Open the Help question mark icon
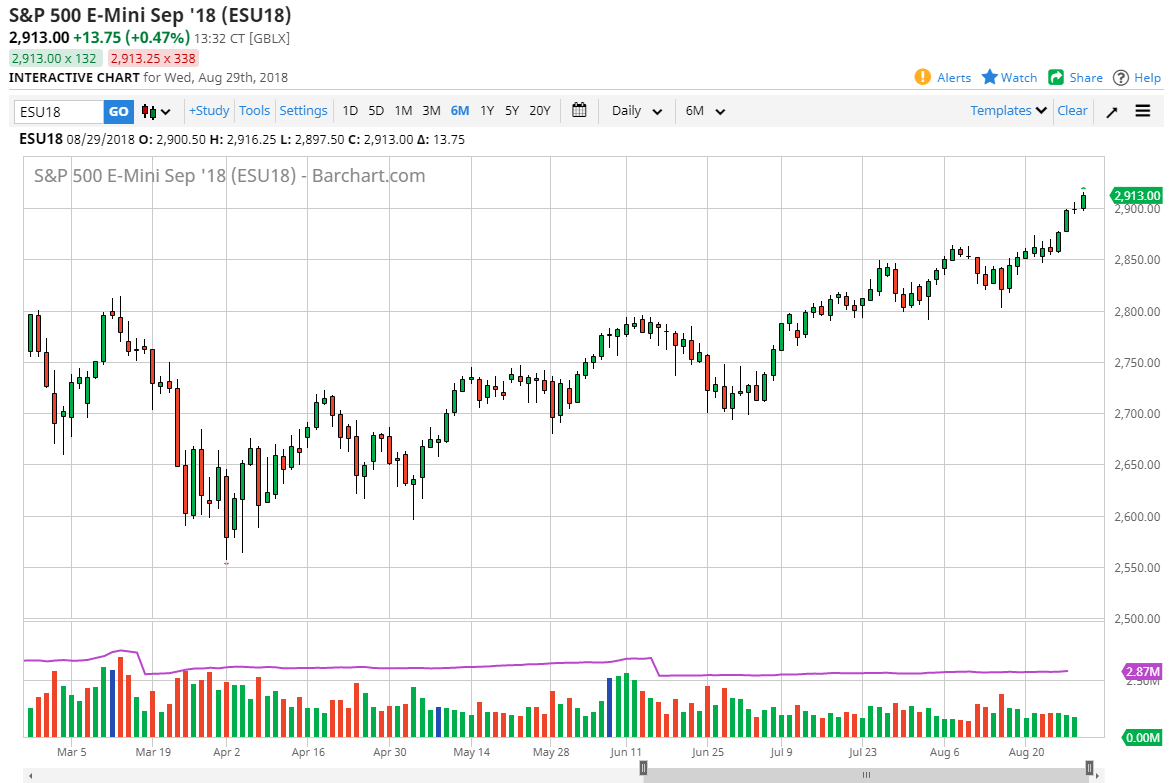The height and width of the screenshot is (783, 1174). (1121, 77)
